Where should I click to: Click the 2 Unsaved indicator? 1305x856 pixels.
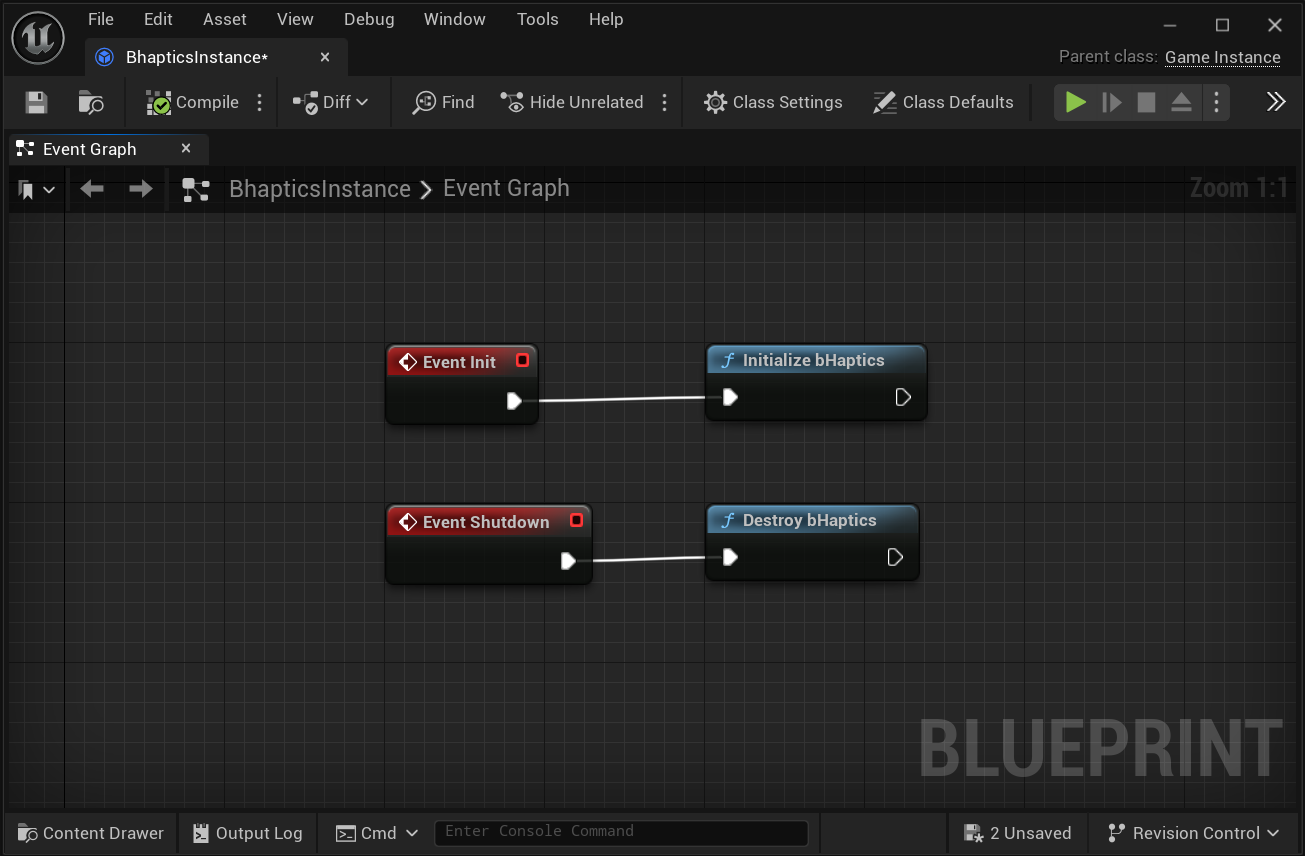pos(1018,833)
